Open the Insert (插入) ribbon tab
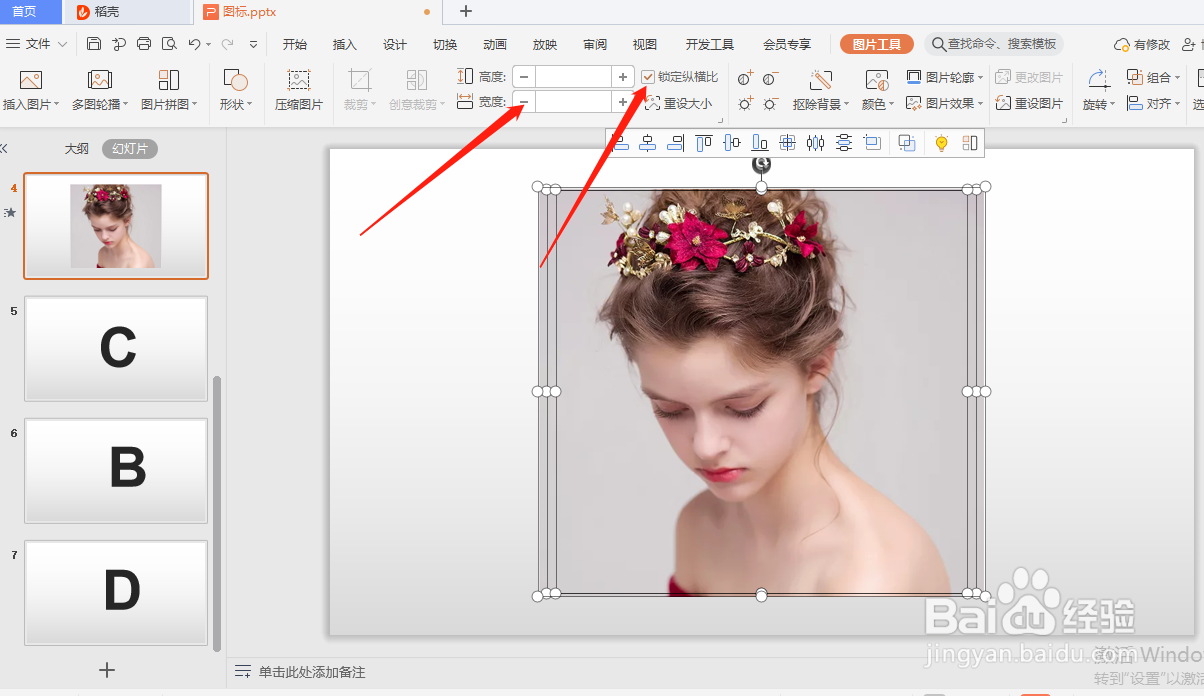Screen dimensions: 1204x696 click(345, 44)
